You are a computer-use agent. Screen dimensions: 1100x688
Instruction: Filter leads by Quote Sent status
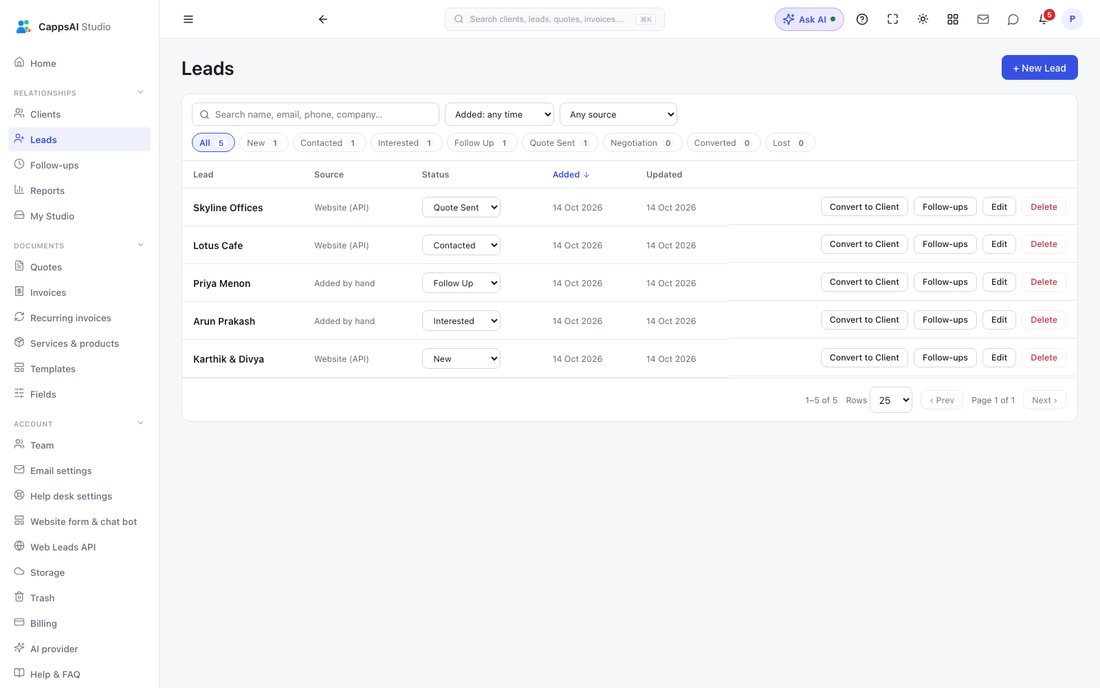tap(560, 143)
